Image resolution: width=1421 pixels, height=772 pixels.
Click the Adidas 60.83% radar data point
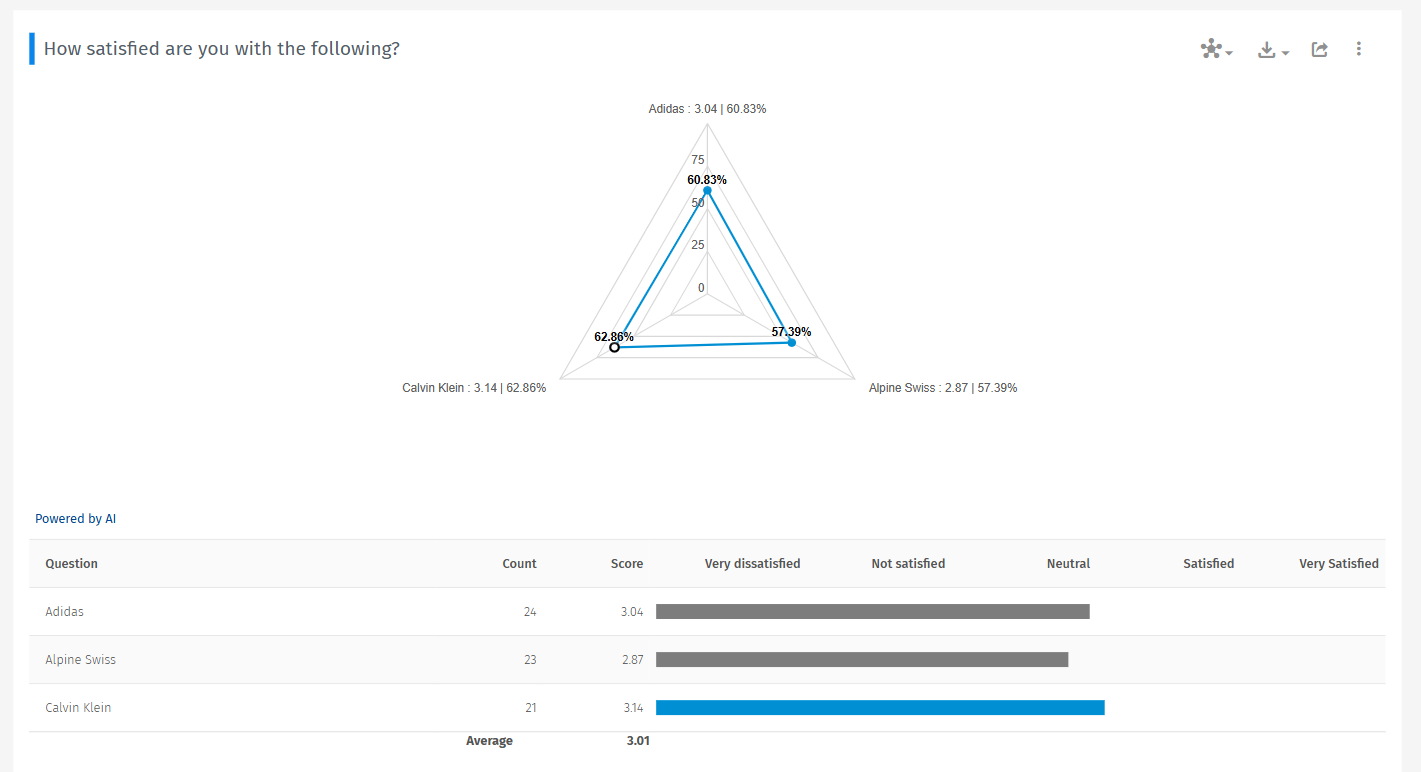(707, 190)
